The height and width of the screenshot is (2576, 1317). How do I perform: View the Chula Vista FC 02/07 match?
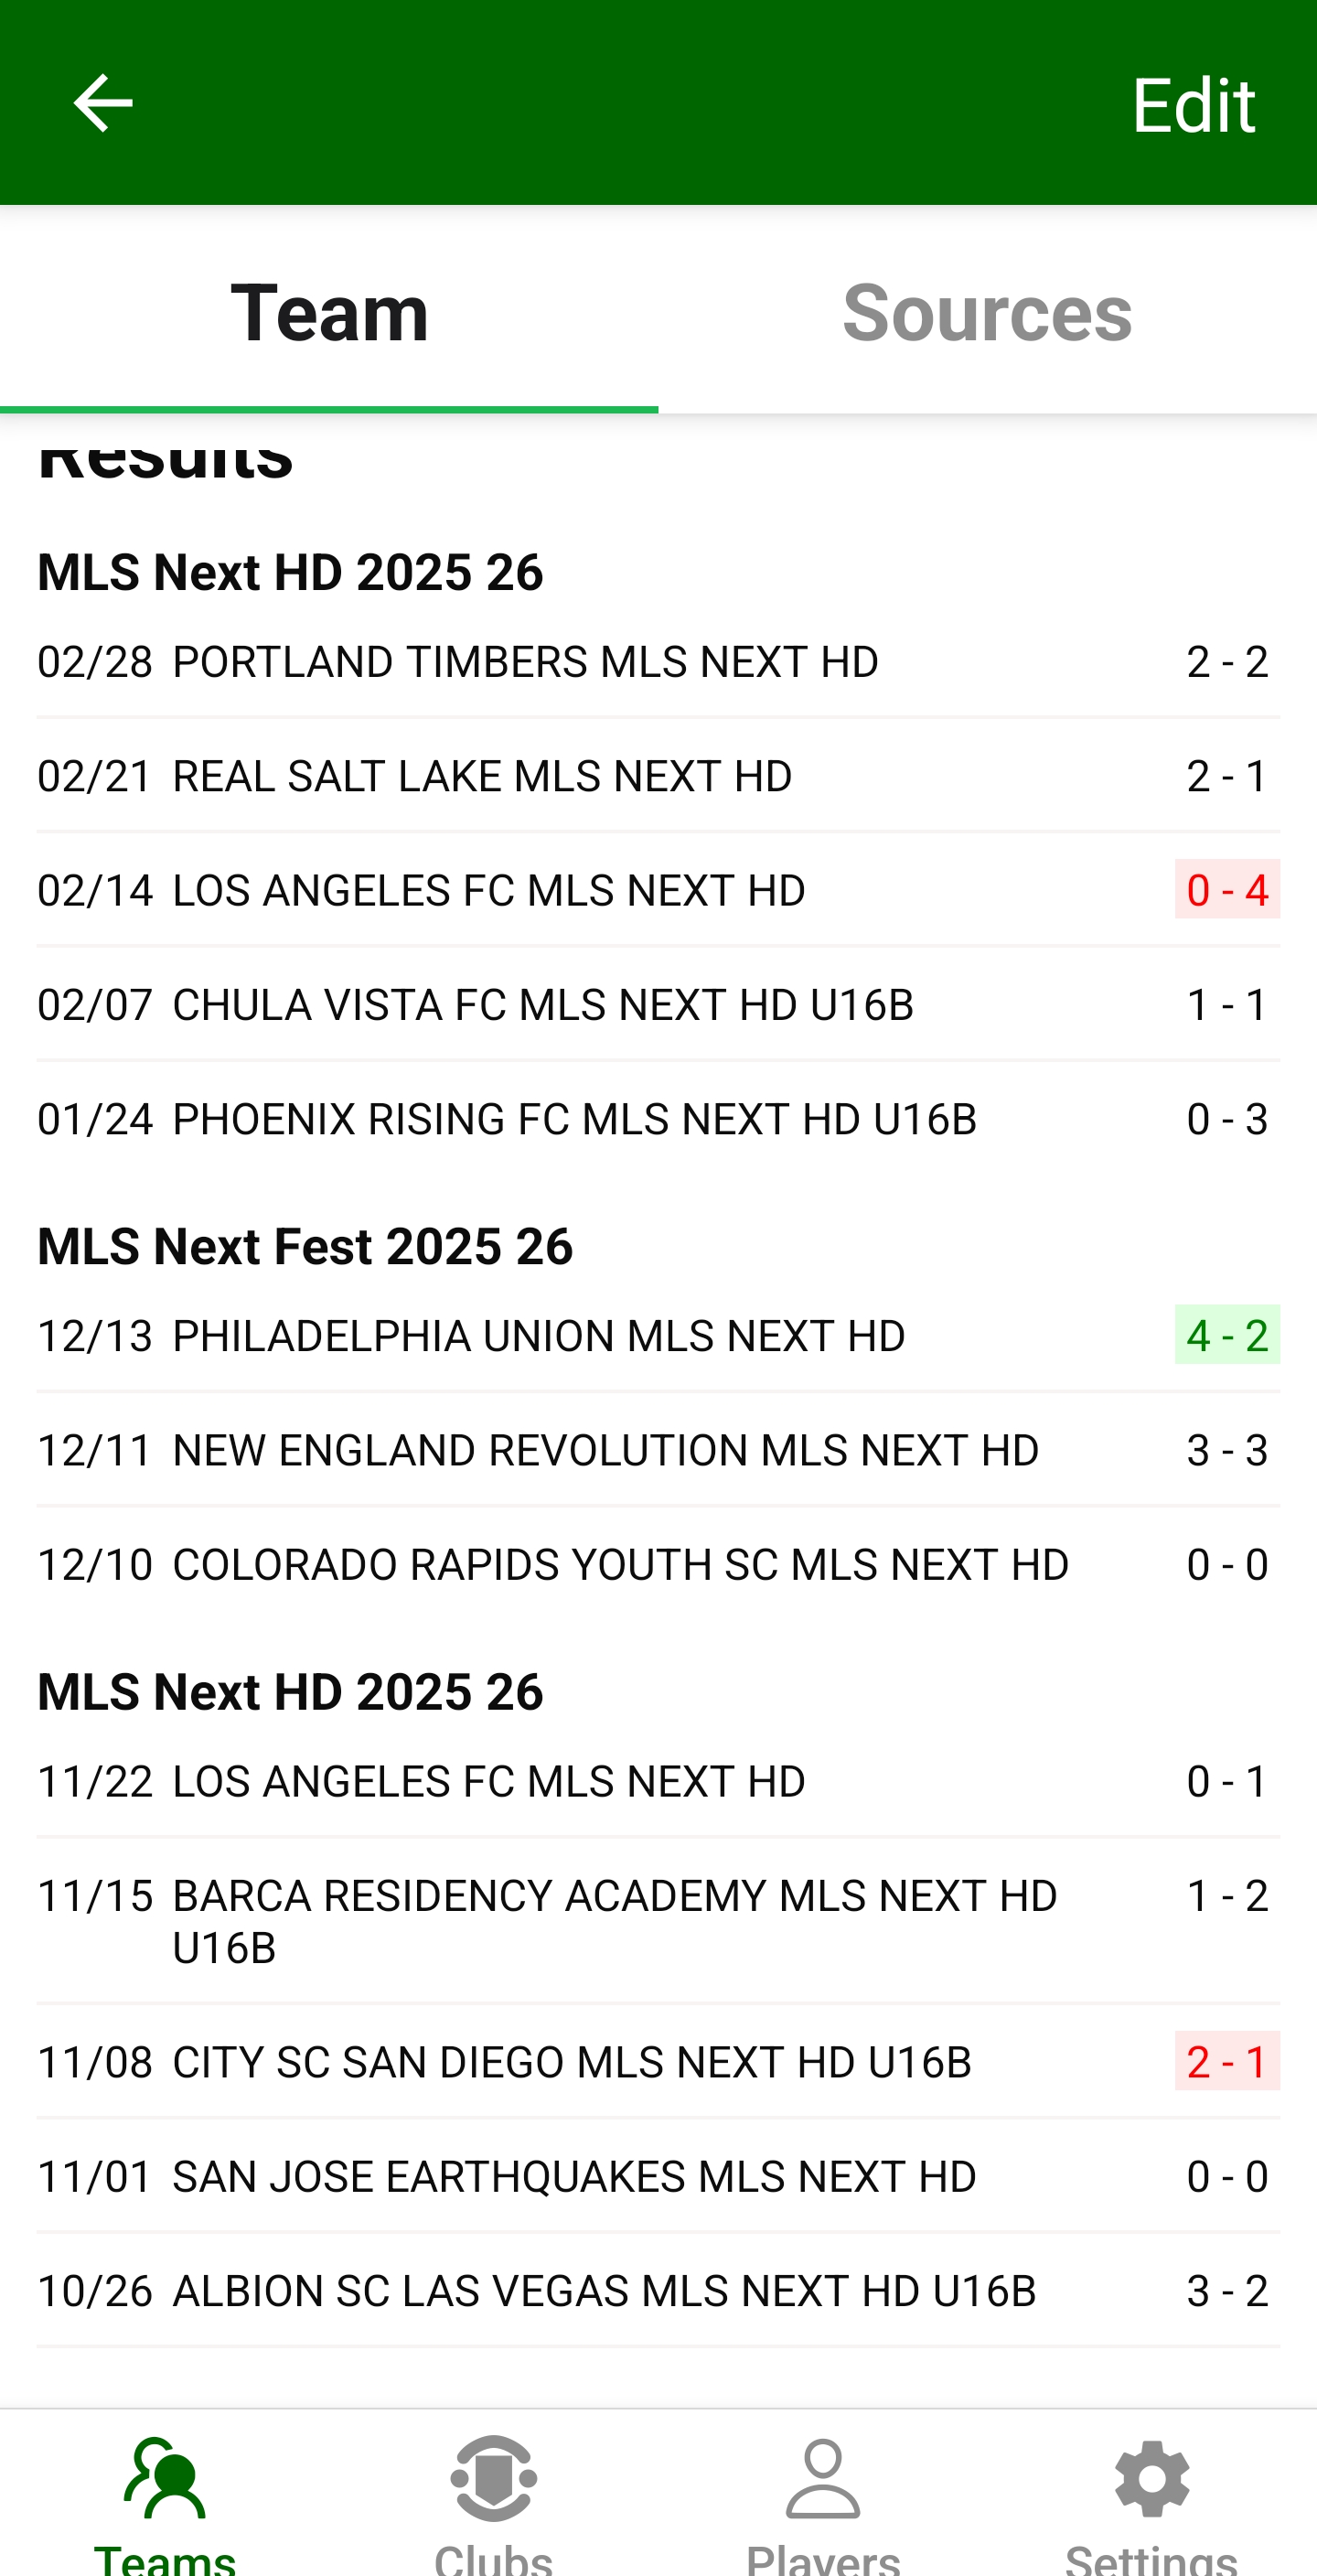[543, 1005]
